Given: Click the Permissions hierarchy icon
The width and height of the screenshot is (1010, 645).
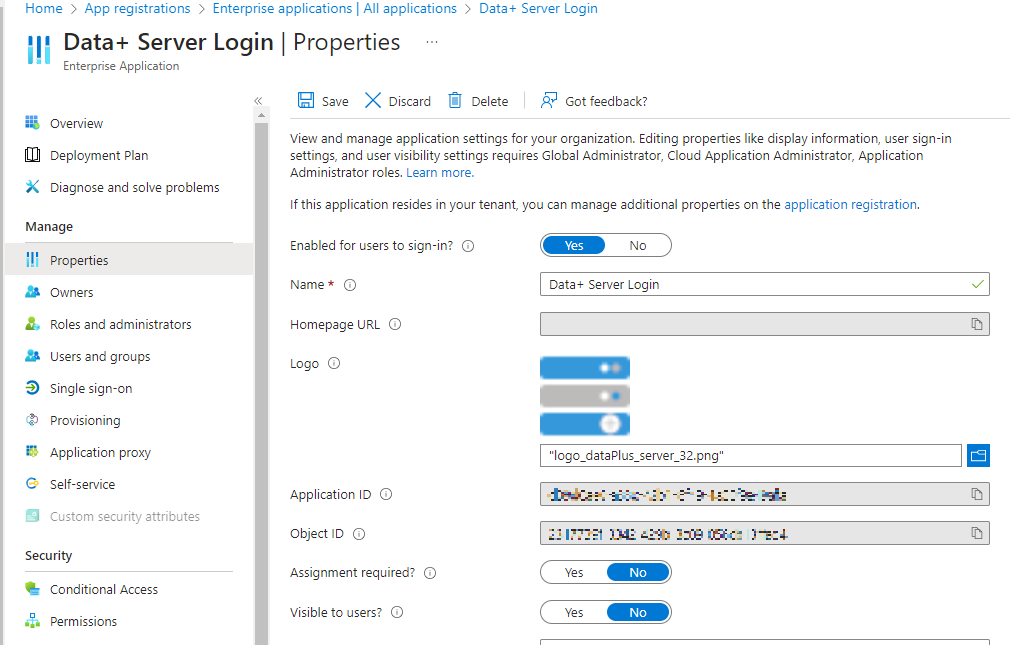Looking at the screenshot, I should click(32, 621).
